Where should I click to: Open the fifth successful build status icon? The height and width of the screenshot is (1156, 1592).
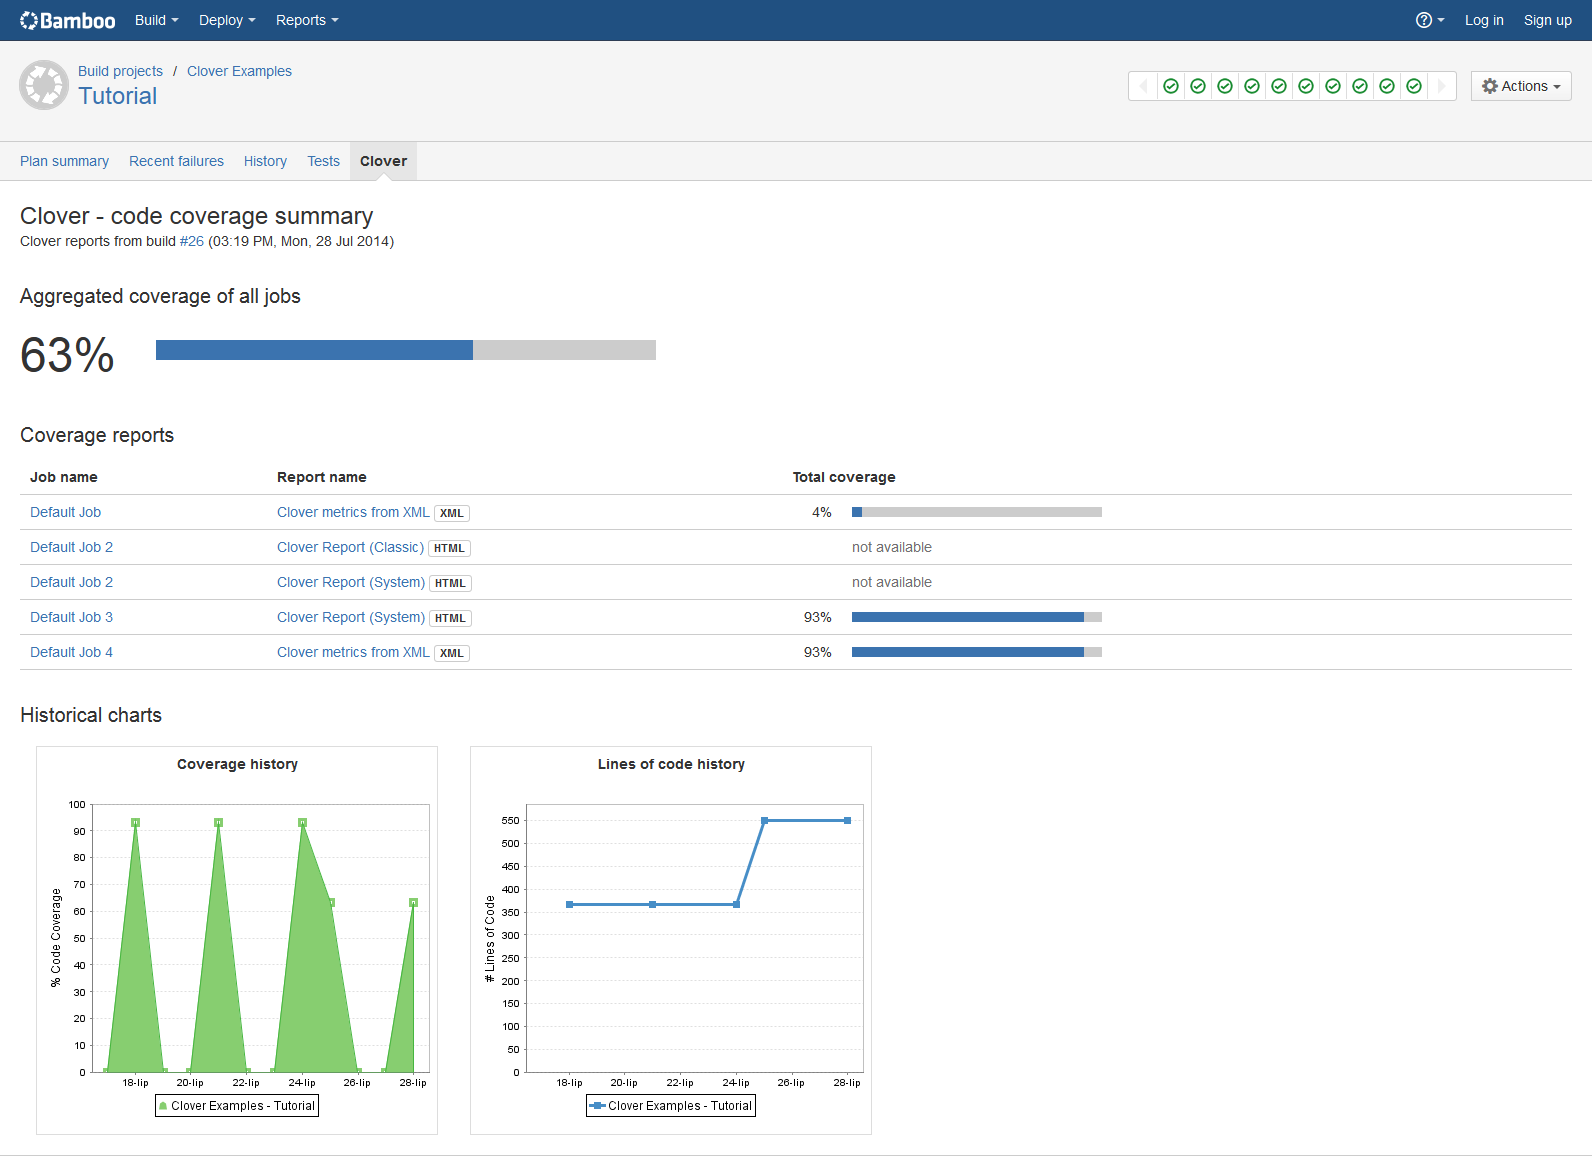[1279, 86]
